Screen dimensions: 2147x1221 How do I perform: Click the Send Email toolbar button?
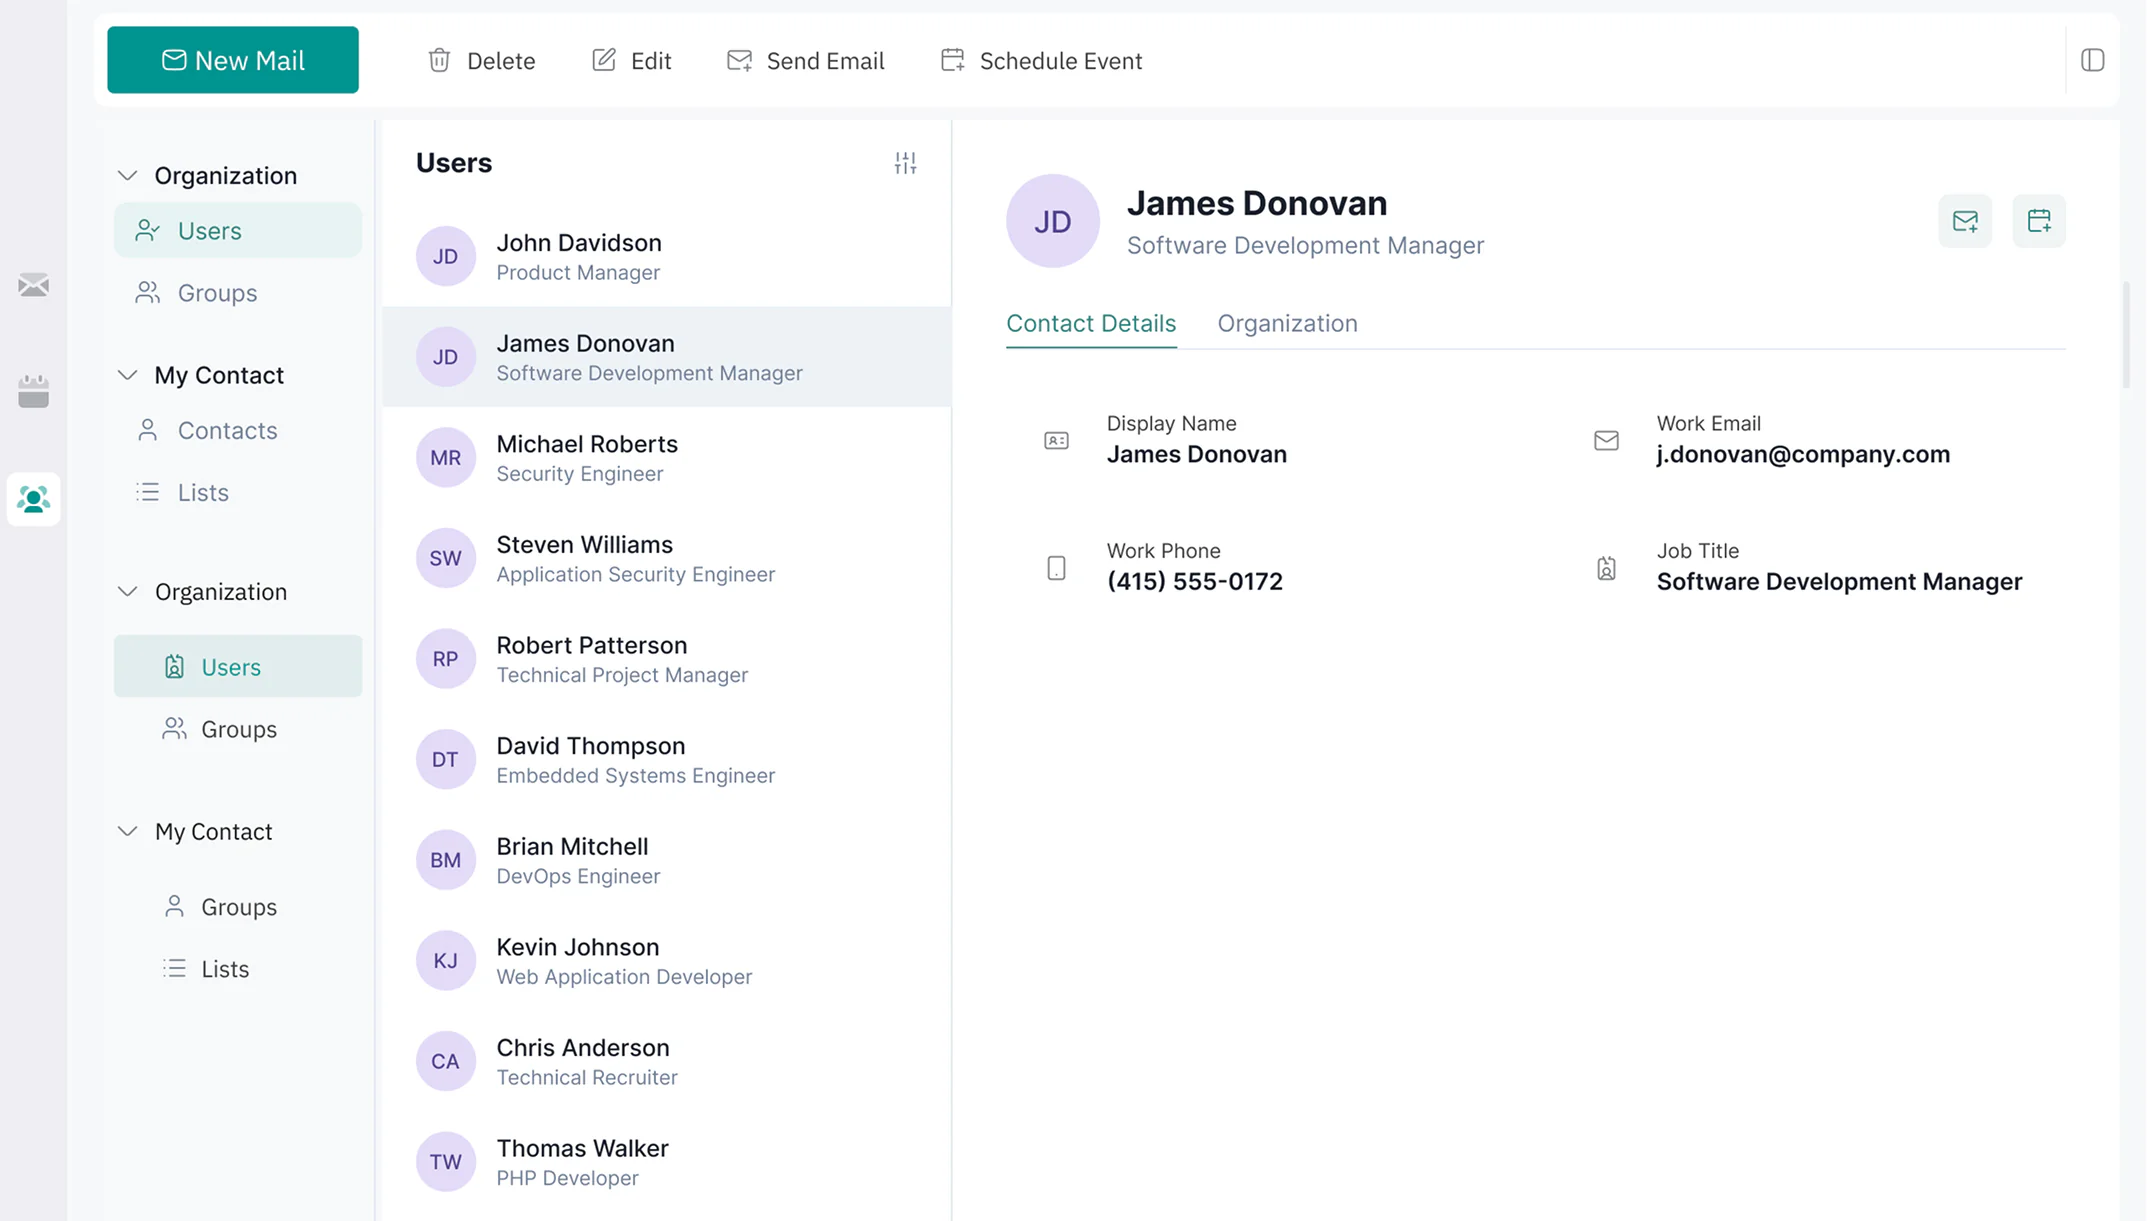click(805, 60)
